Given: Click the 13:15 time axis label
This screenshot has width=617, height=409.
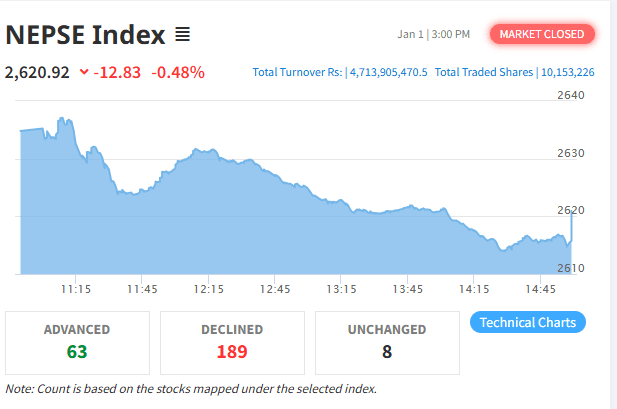Looking at the screenshot, I should (x=342, y=289).
